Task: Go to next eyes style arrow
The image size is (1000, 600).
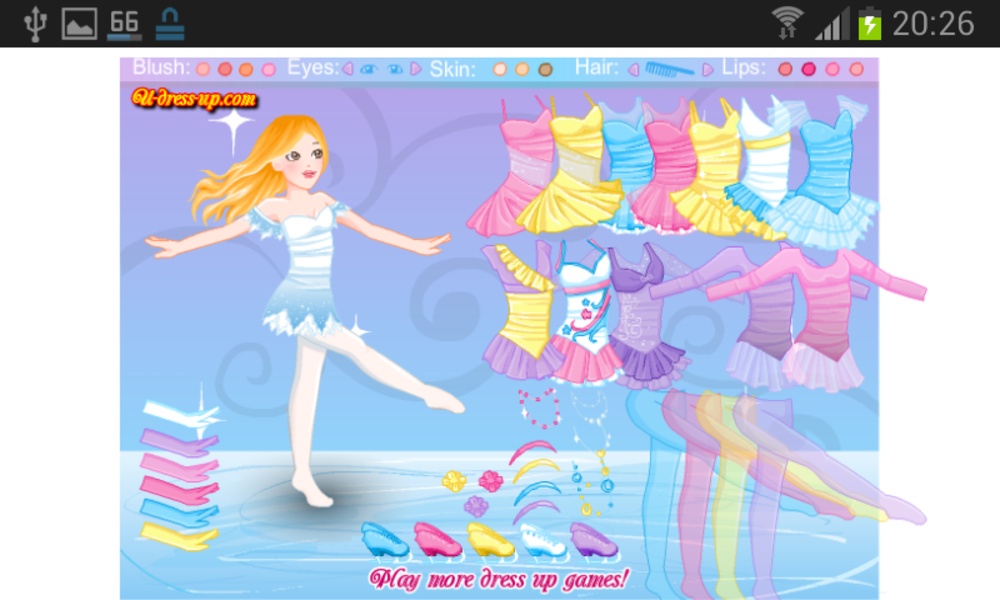Action: (x=416, y=68)
